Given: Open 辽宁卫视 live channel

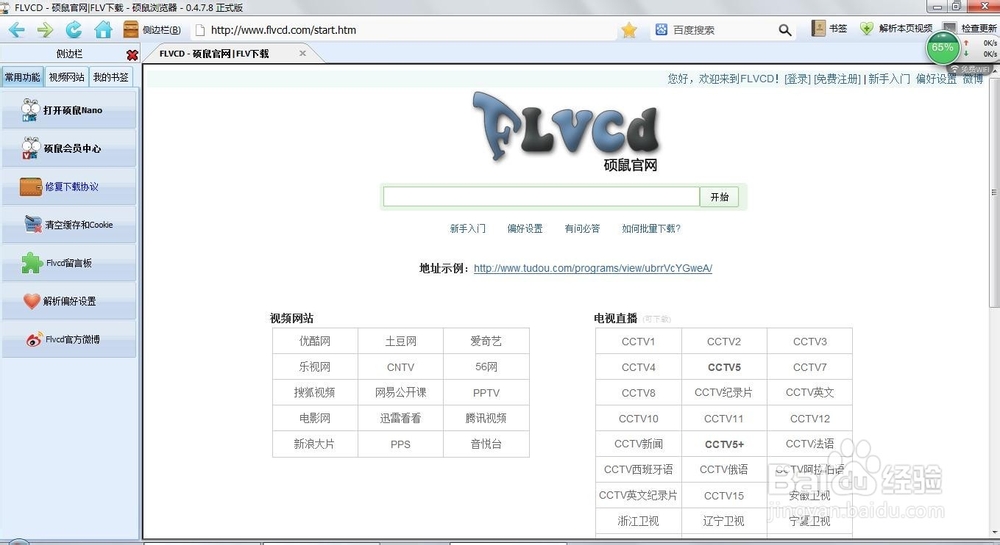Looking at the screenshot, I should coord(724,521).
